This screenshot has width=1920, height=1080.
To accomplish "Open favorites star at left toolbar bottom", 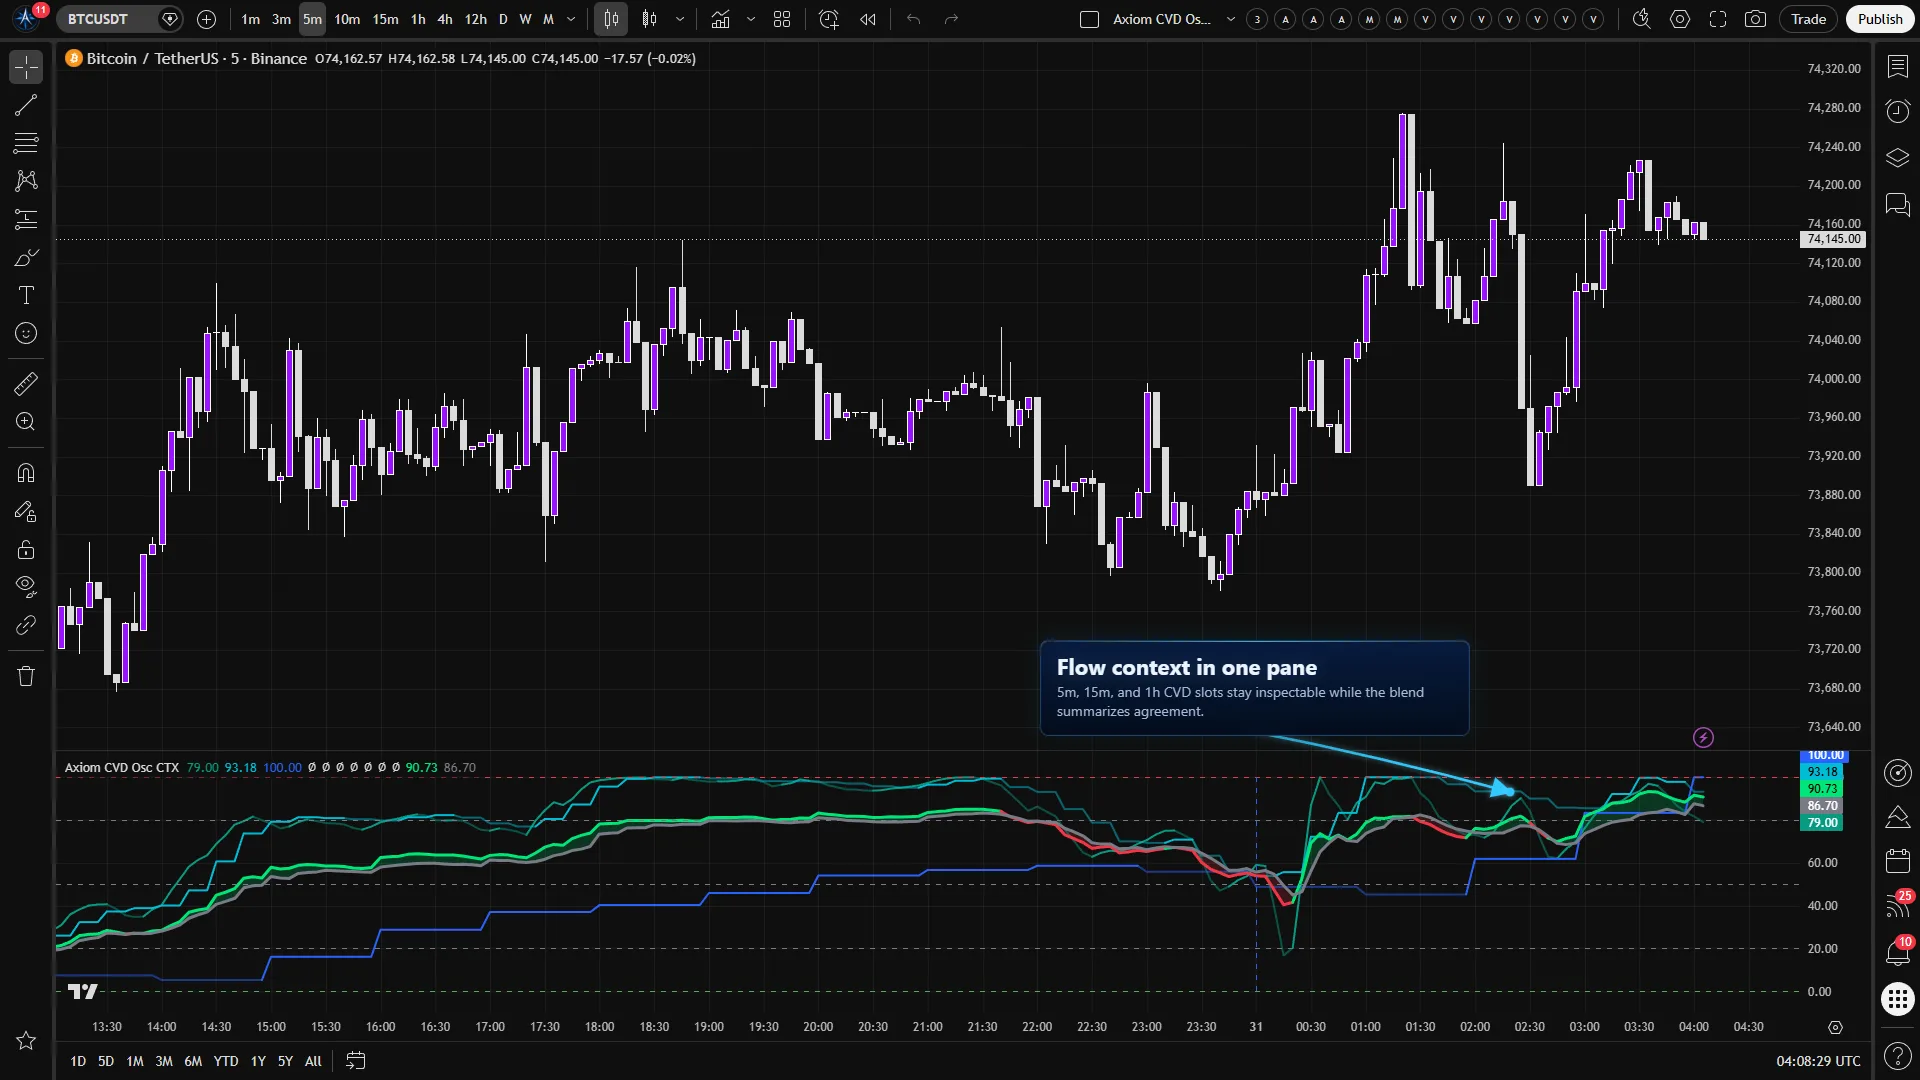I will tap(26, 1041).
